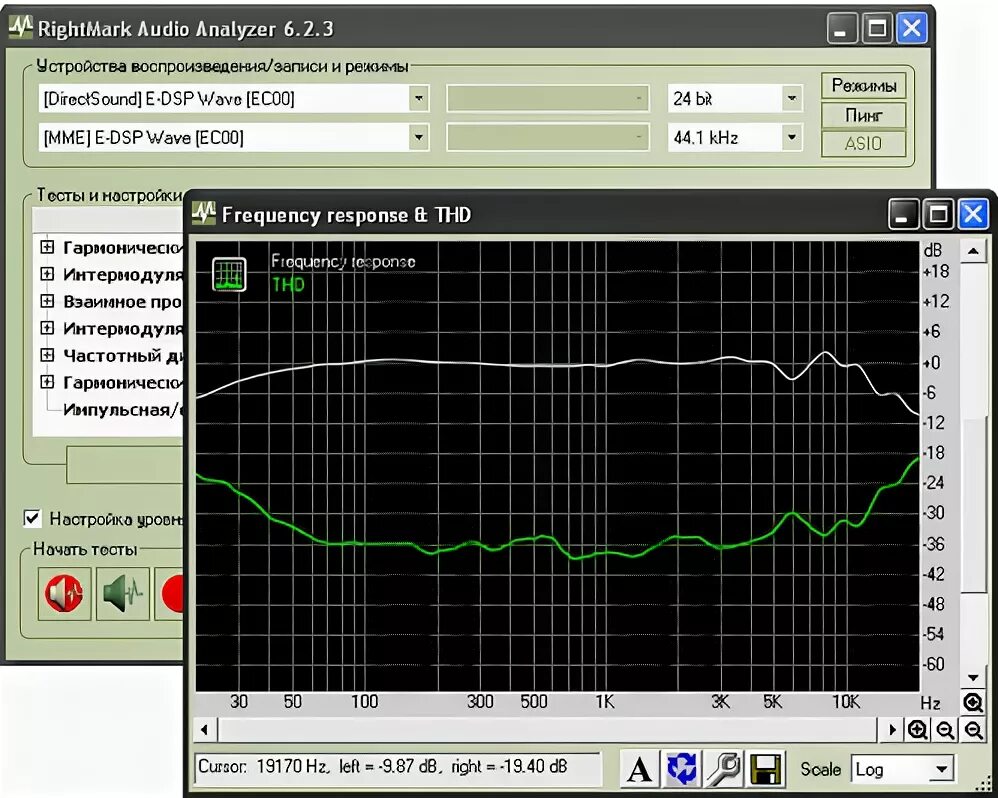Click the +18 dB axis label
The image size is (998, 798).
coord(937,272)
